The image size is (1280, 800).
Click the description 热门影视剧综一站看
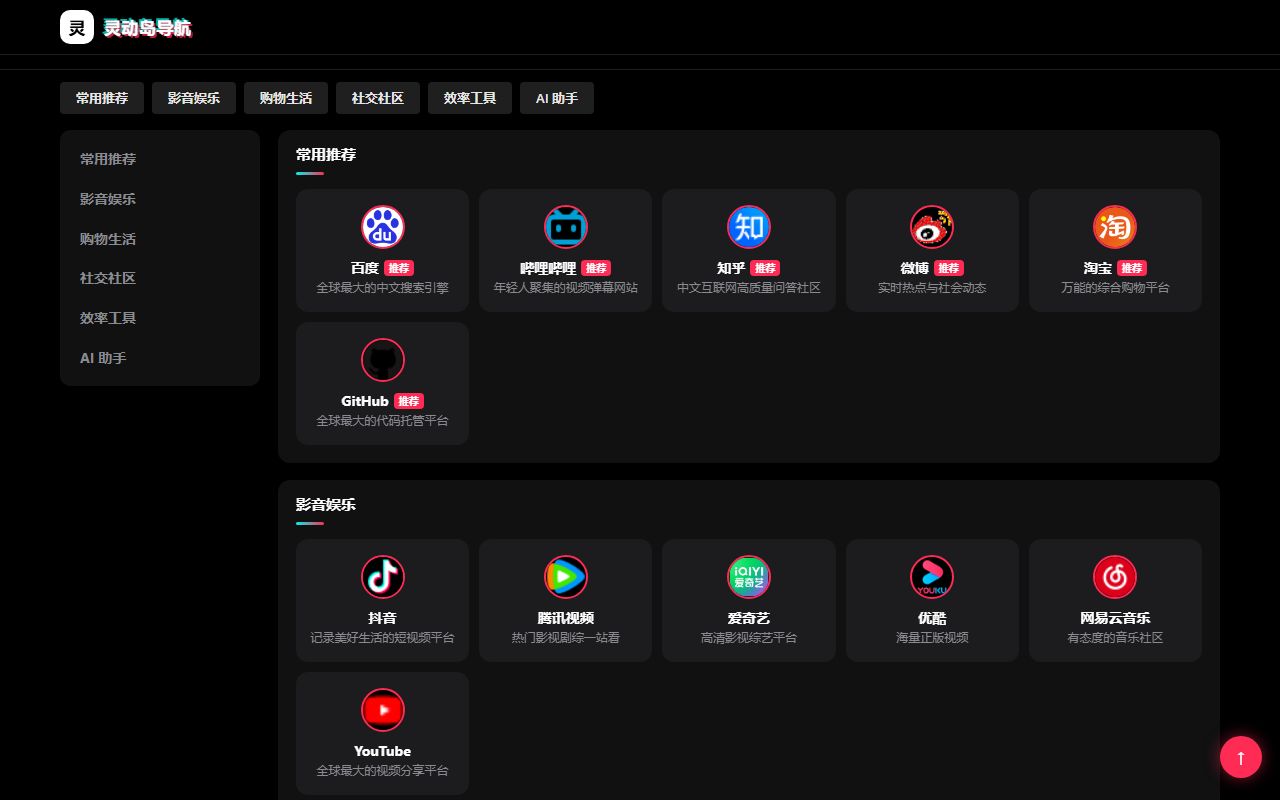(x=566, y=638)
